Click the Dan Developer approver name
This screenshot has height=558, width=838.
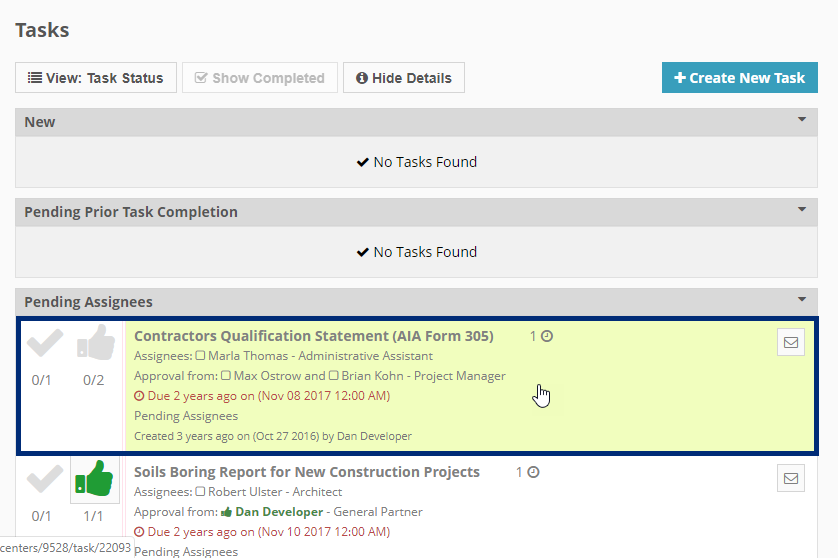(x=279, y=512)
